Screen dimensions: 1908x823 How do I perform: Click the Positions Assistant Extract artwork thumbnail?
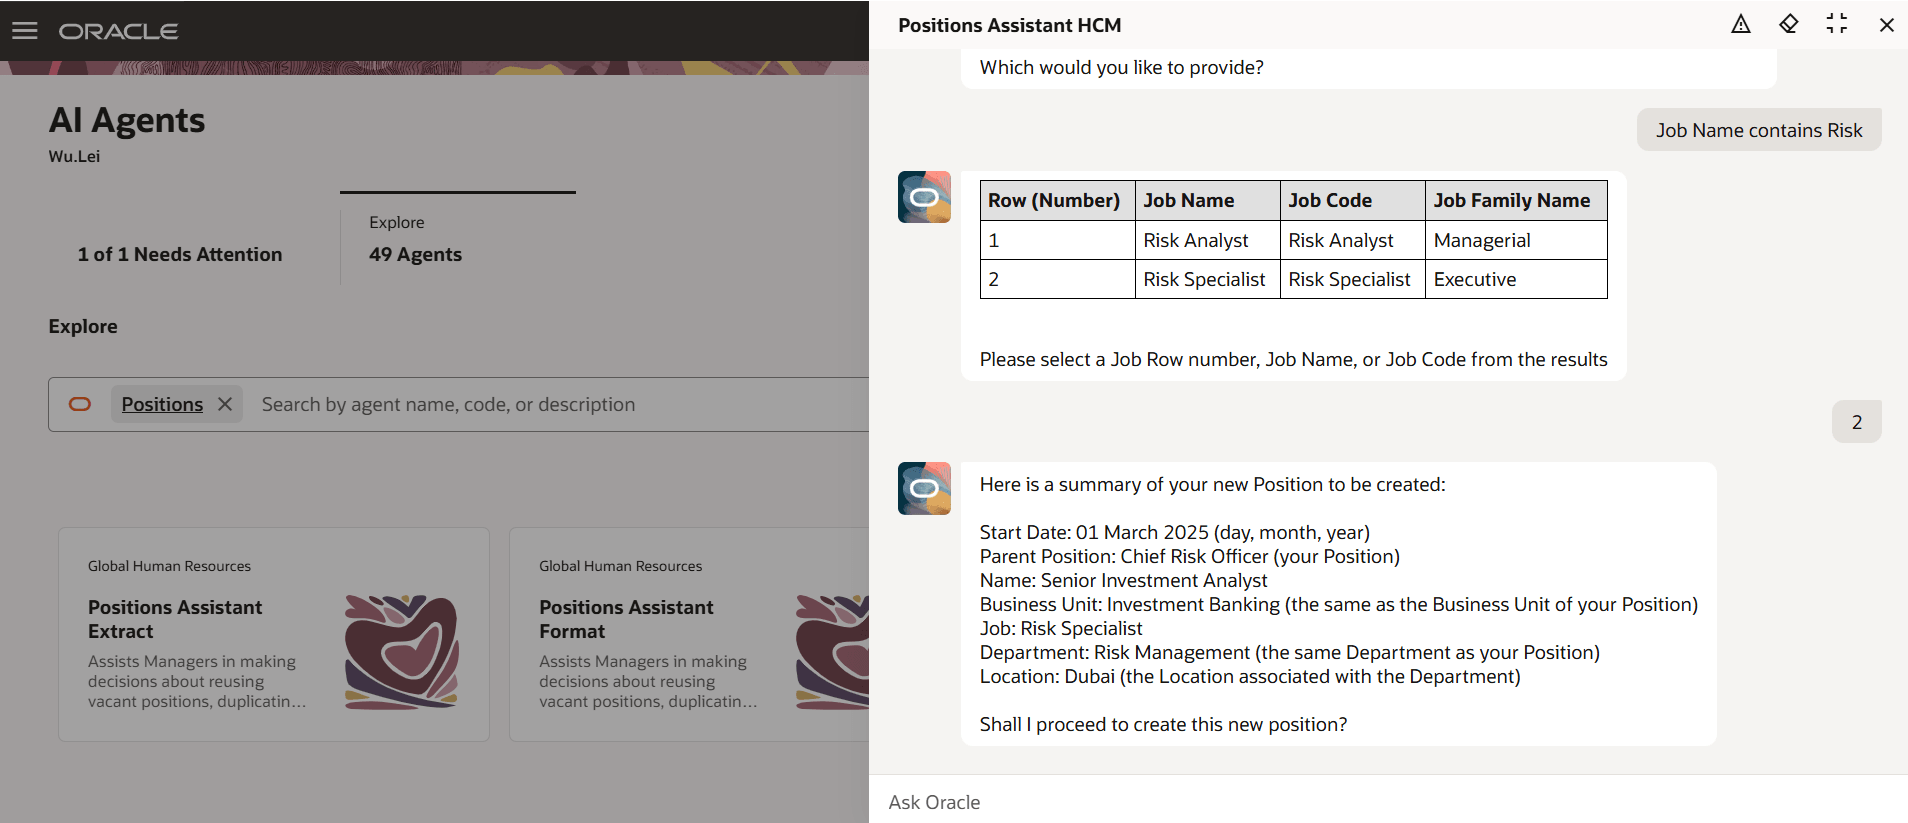point(402,652)
